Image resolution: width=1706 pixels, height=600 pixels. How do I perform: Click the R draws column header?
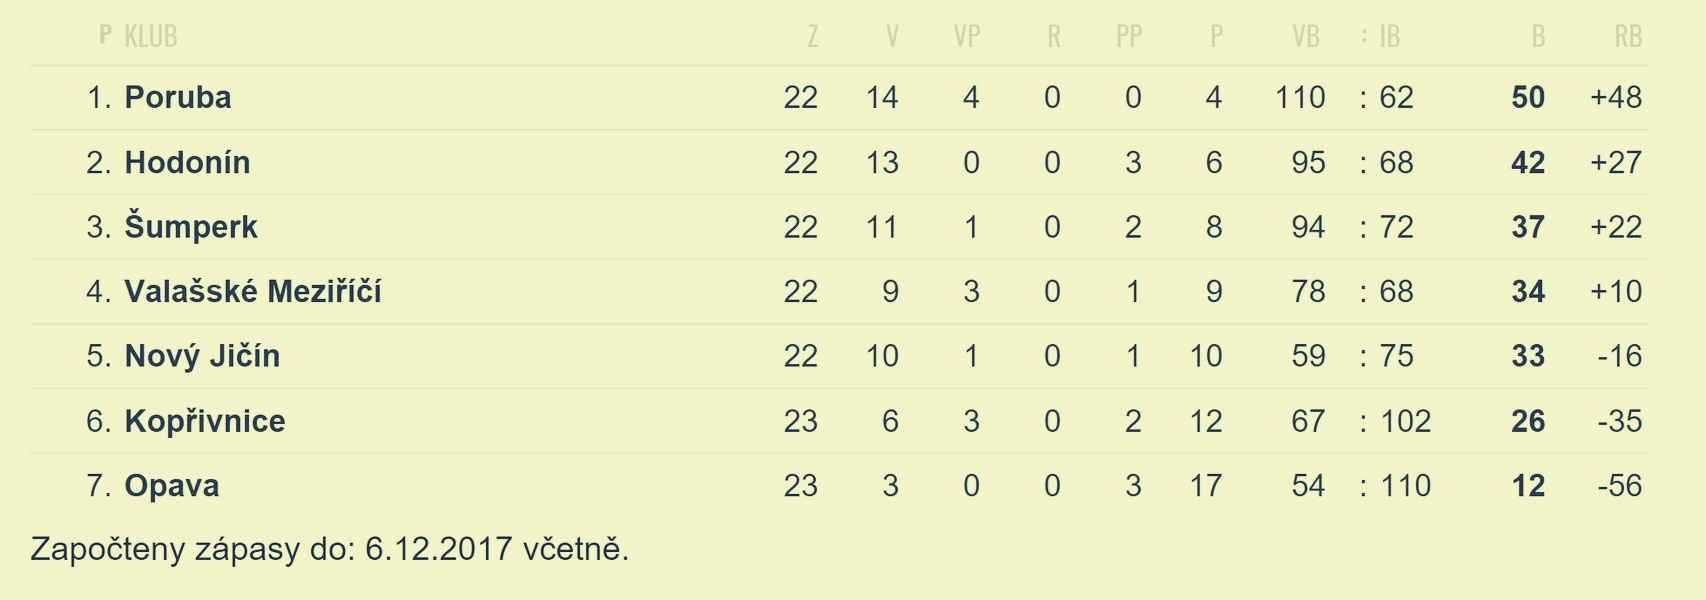[1054, 37]
